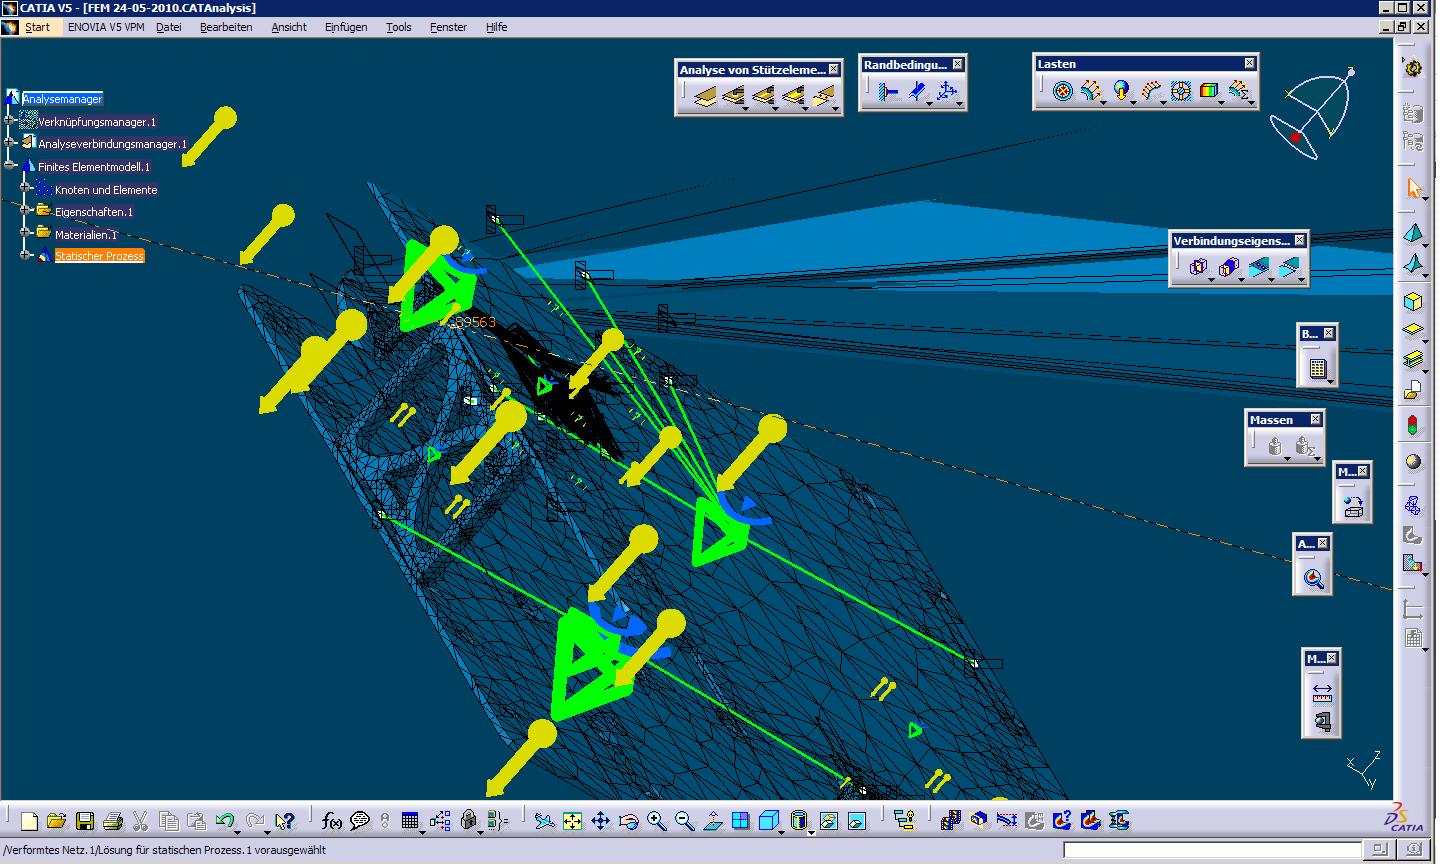Select the Clamp restraint icon in Randbedingungen
This screenshot has height=864, width=1440.
(888, 93)
